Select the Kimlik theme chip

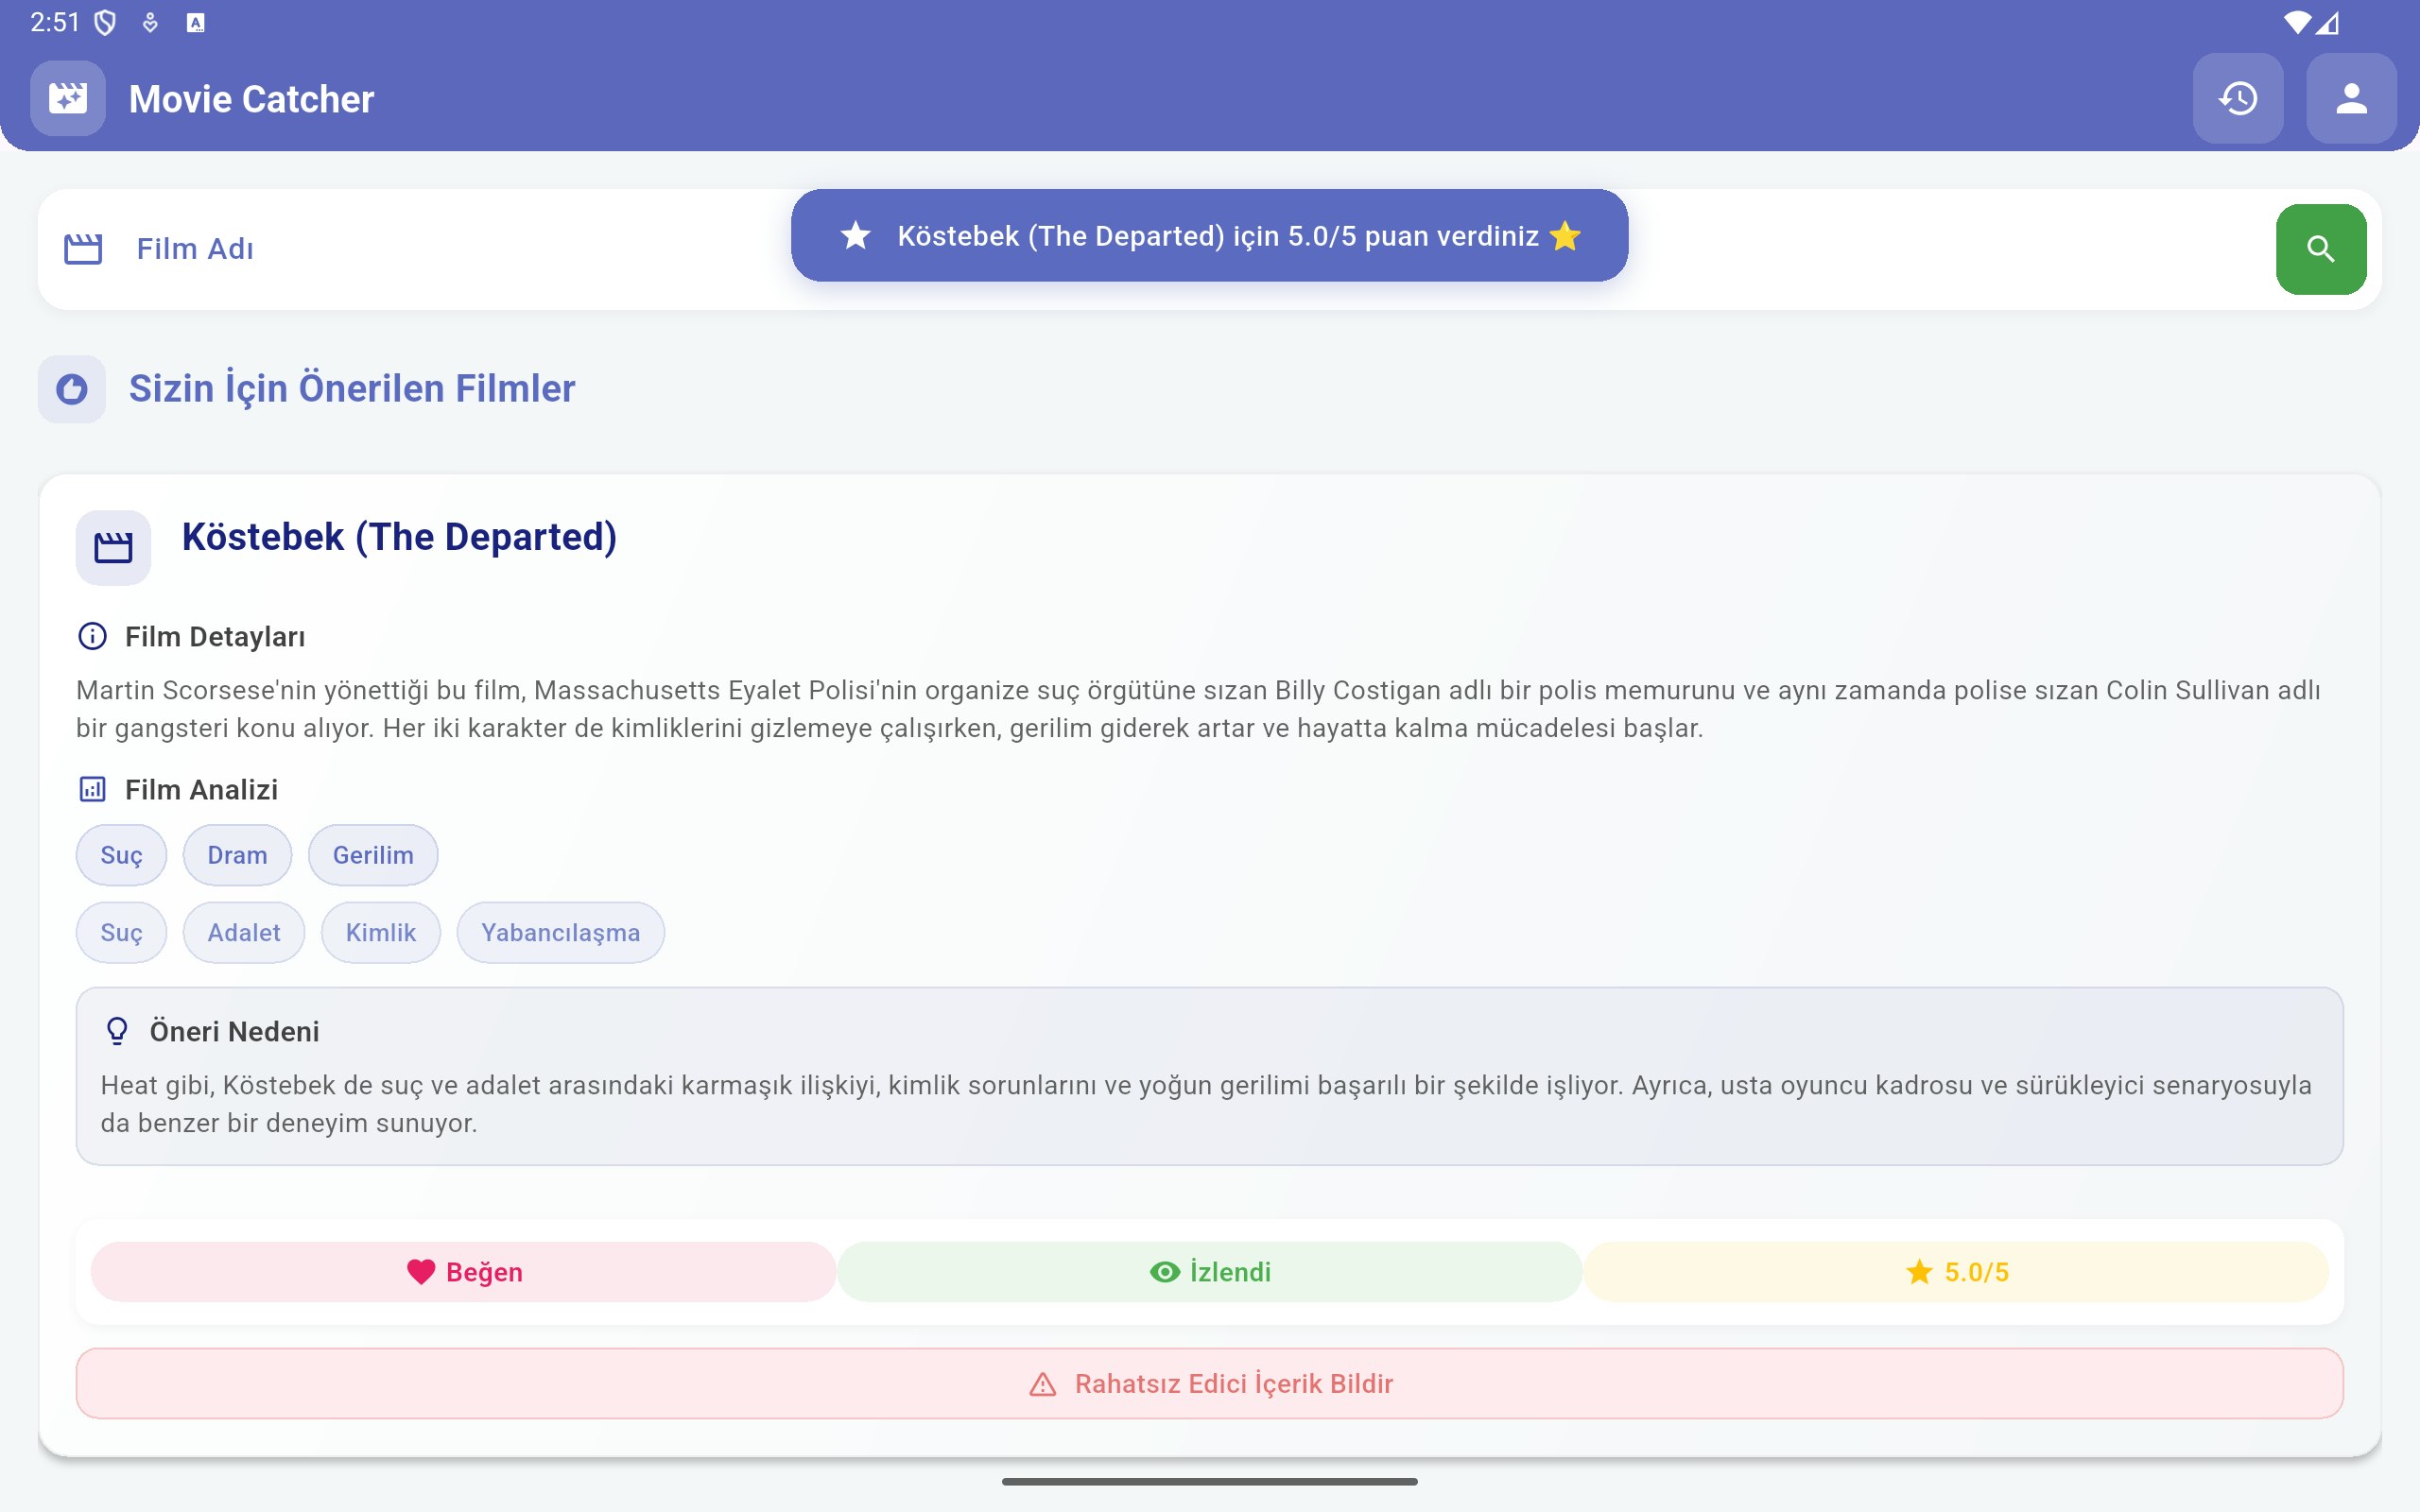pos(381,933)
